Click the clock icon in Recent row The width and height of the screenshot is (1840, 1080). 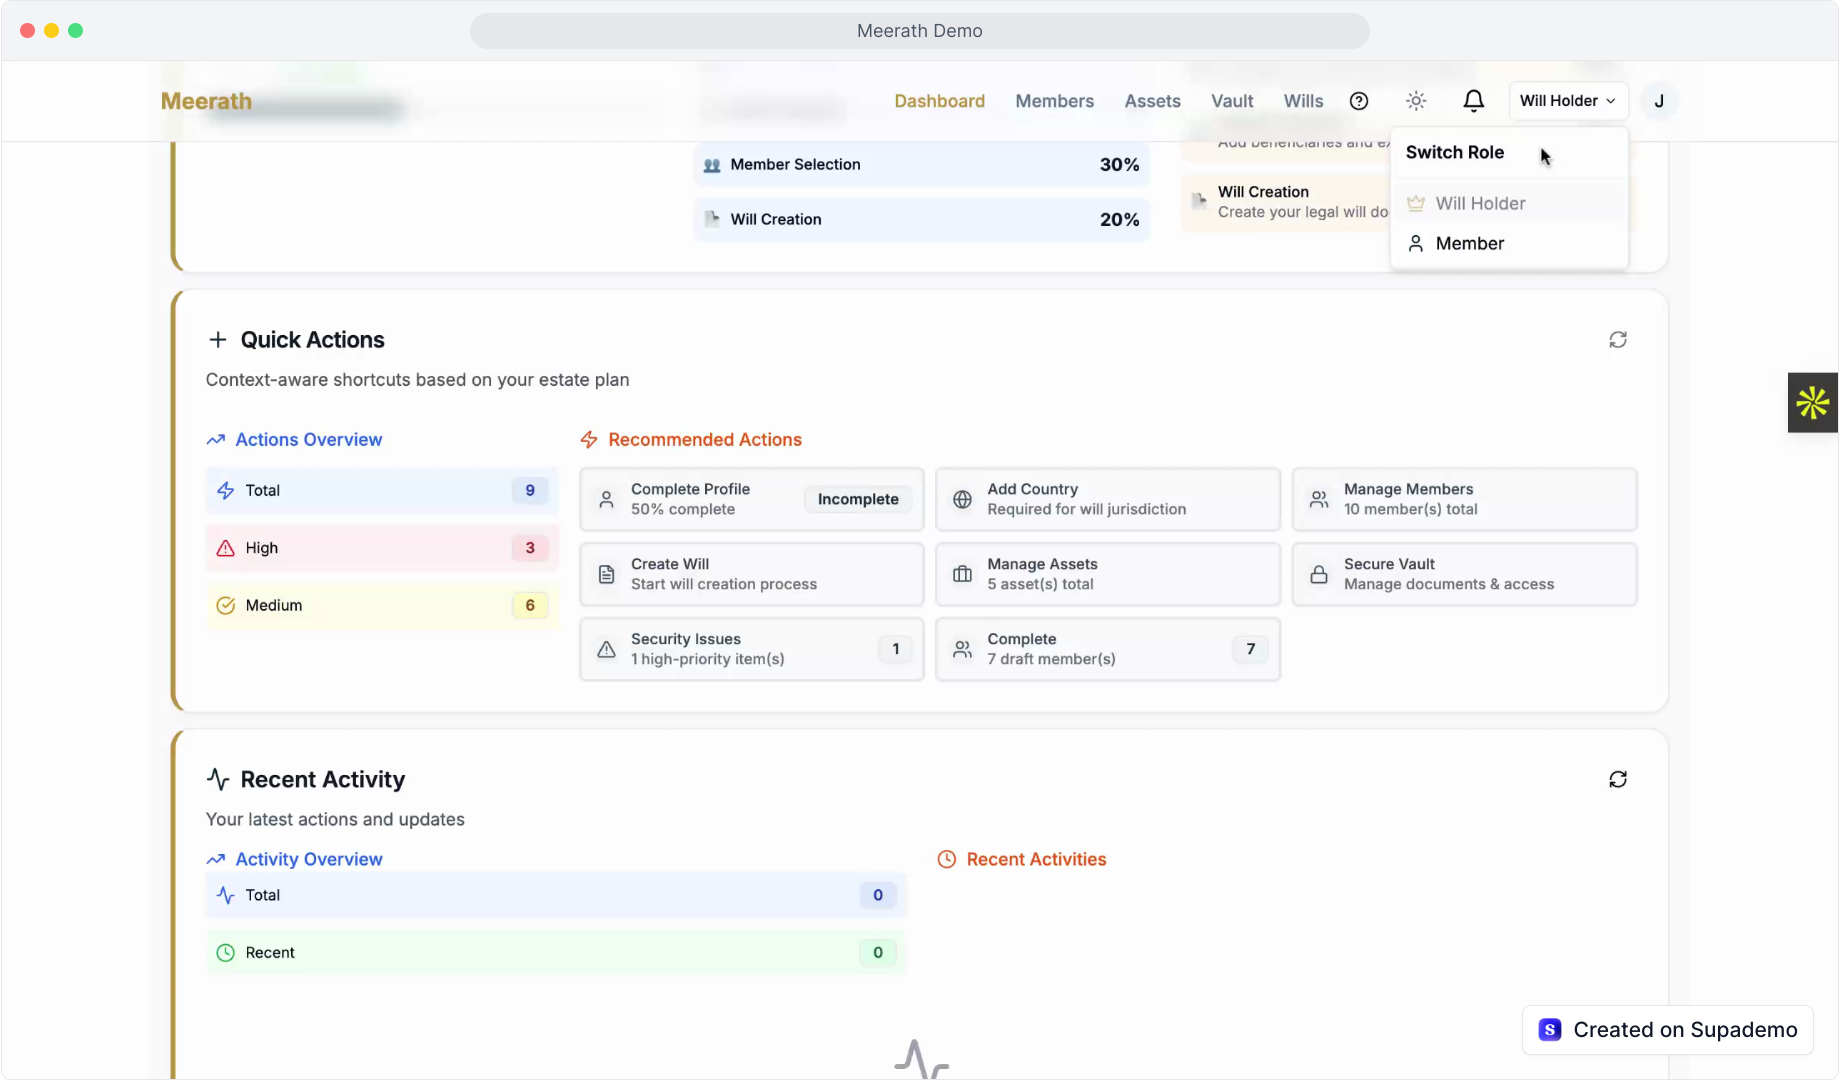coord(226,953)
